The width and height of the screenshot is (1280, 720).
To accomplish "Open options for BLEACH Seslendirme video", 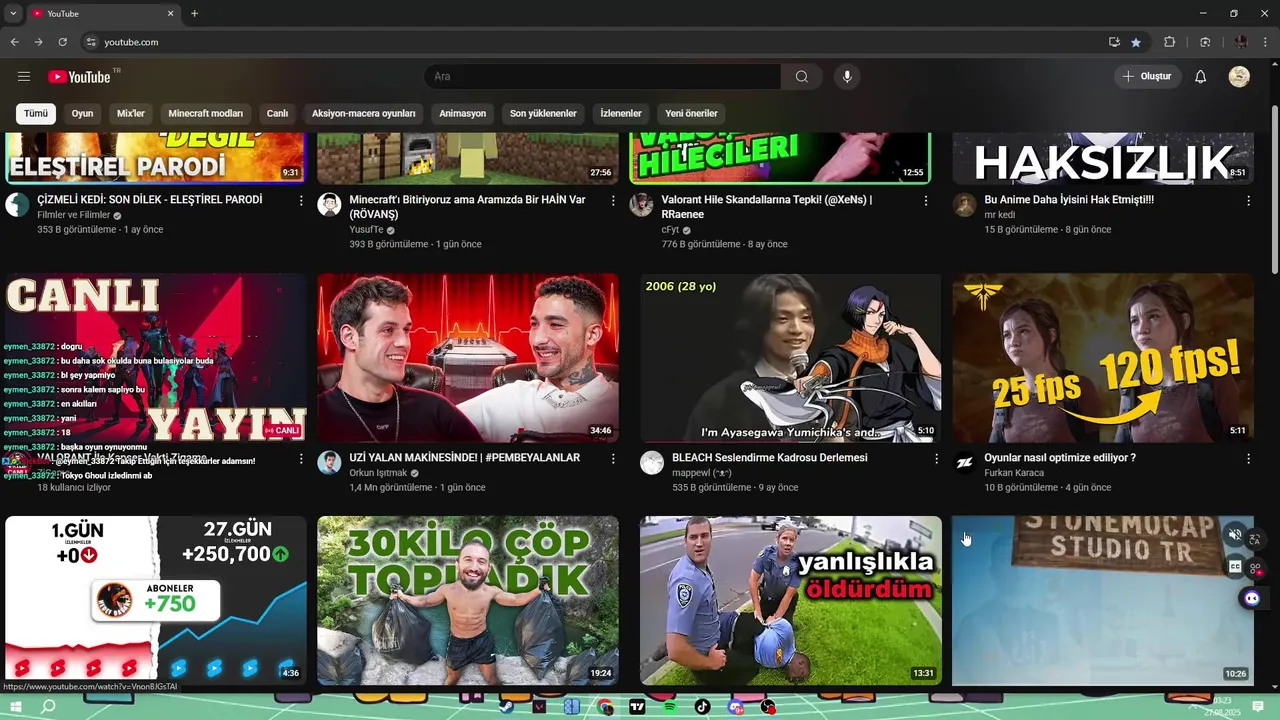I will [936, 459].
